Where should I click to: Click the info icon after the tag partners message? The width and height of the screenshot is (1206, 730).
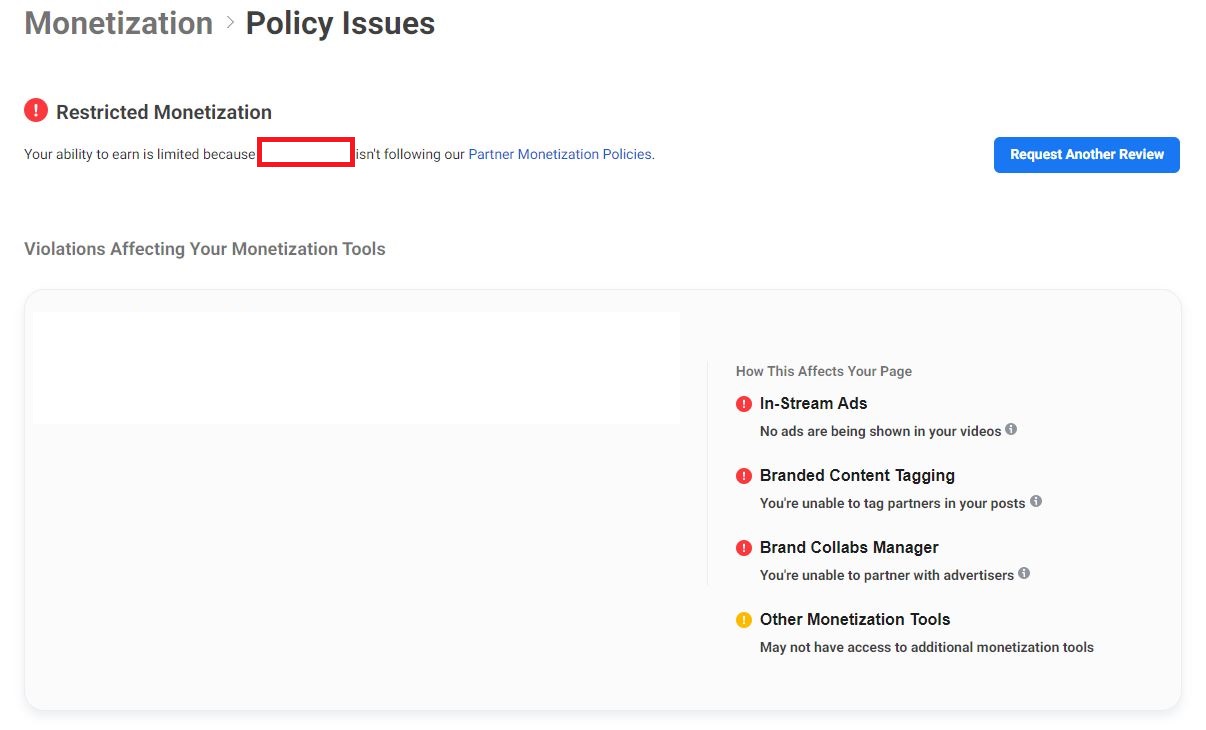pos(1036,502)
